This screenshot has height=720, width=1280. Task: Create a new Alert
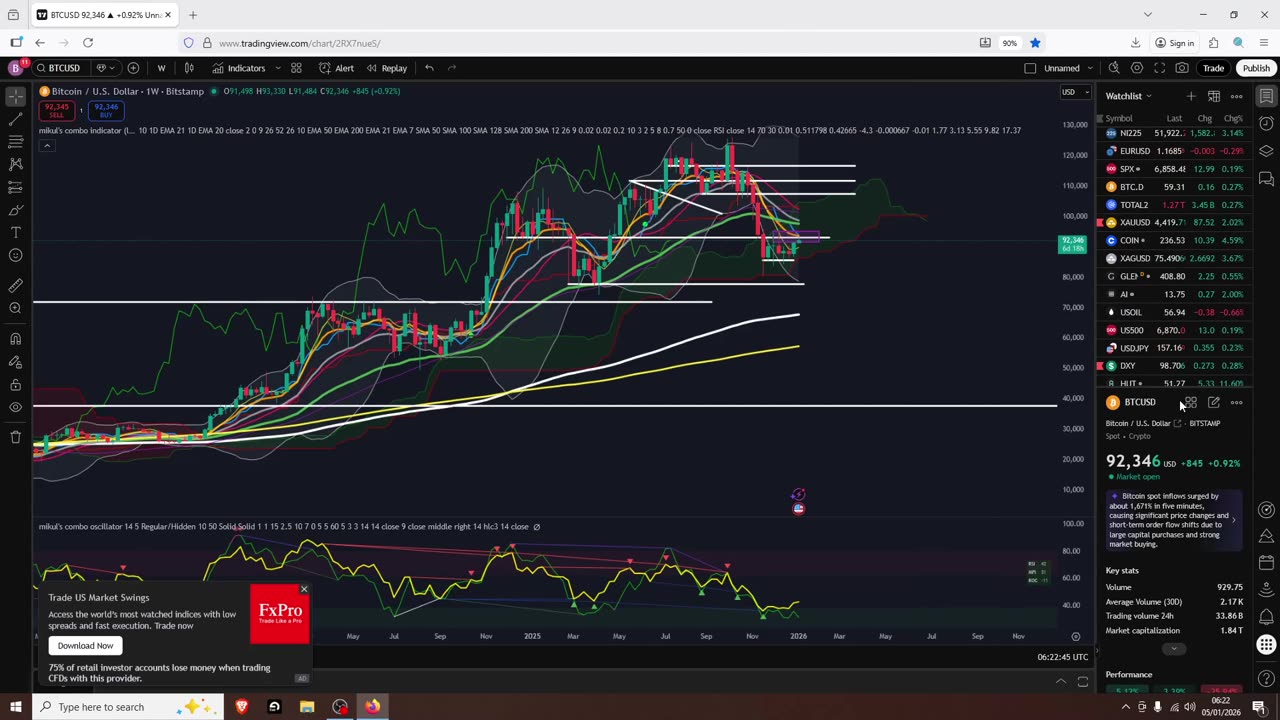click(x=336, y=68)
